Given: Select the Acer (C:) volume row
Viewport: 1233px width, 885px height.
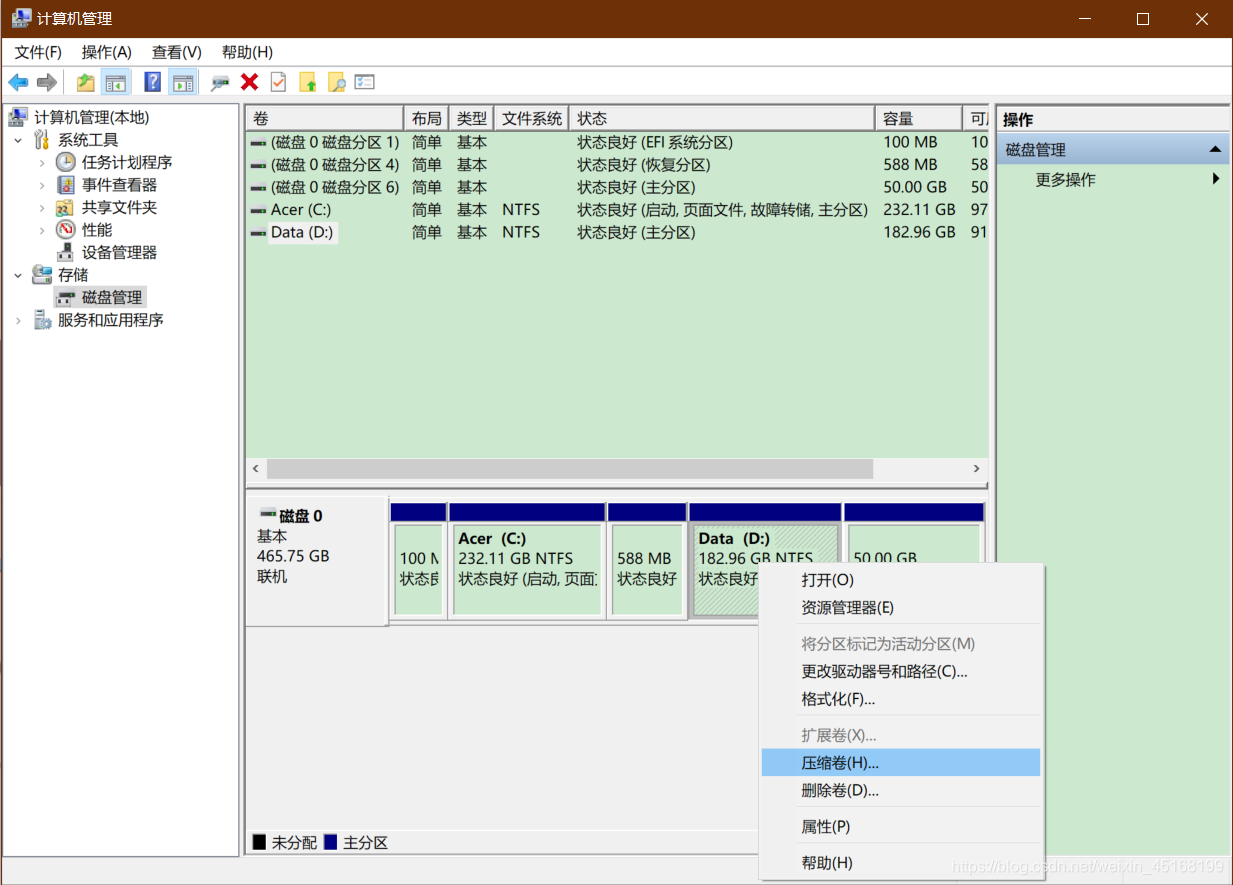Looking at the screenshot, I should pos(616,210).
